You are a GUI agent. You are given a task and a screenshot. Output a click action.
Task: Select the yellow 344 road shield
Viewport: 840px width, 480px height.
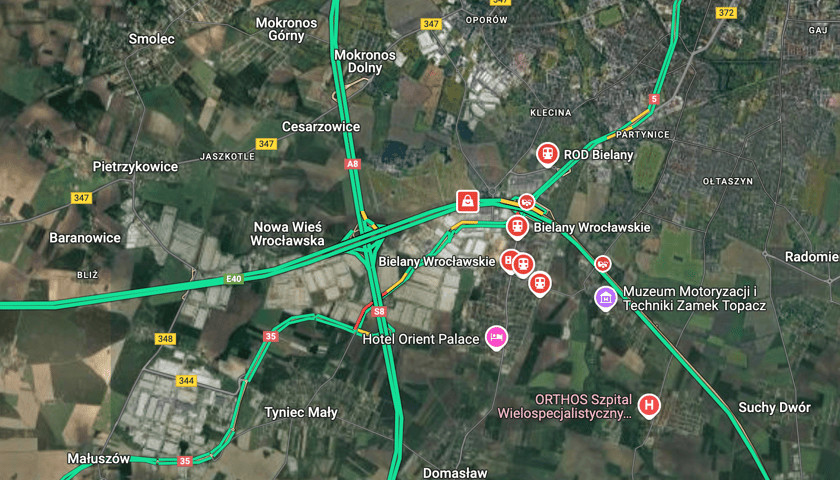click(186, 381)
